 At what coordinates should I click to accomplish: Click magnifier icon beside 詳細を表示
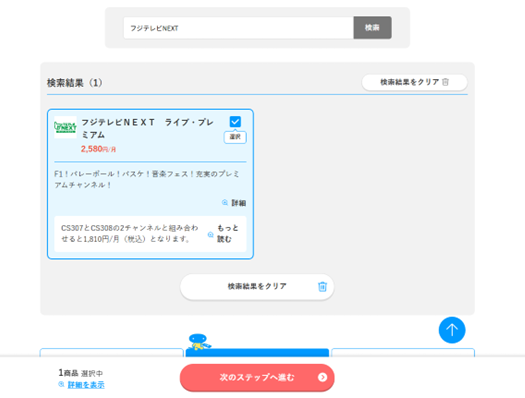61,384
